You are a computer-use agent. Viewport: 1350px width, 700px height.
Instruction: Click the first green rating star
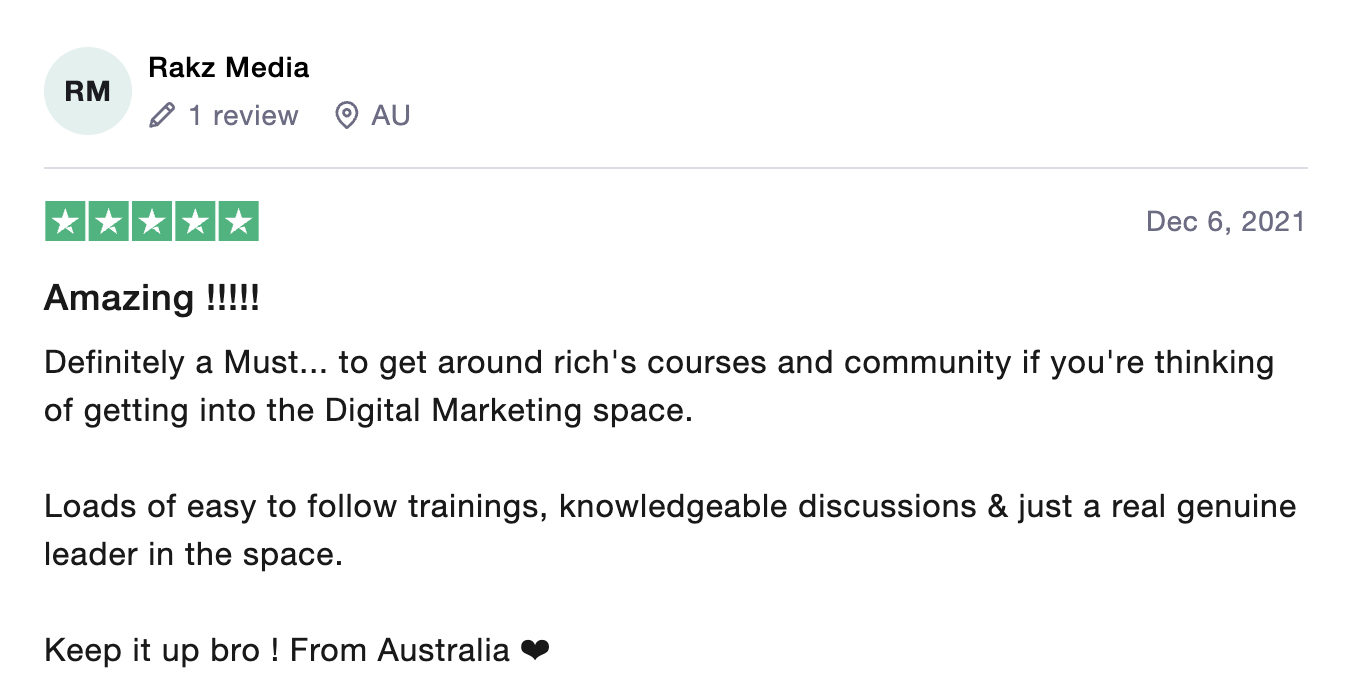tap(65, 222)
